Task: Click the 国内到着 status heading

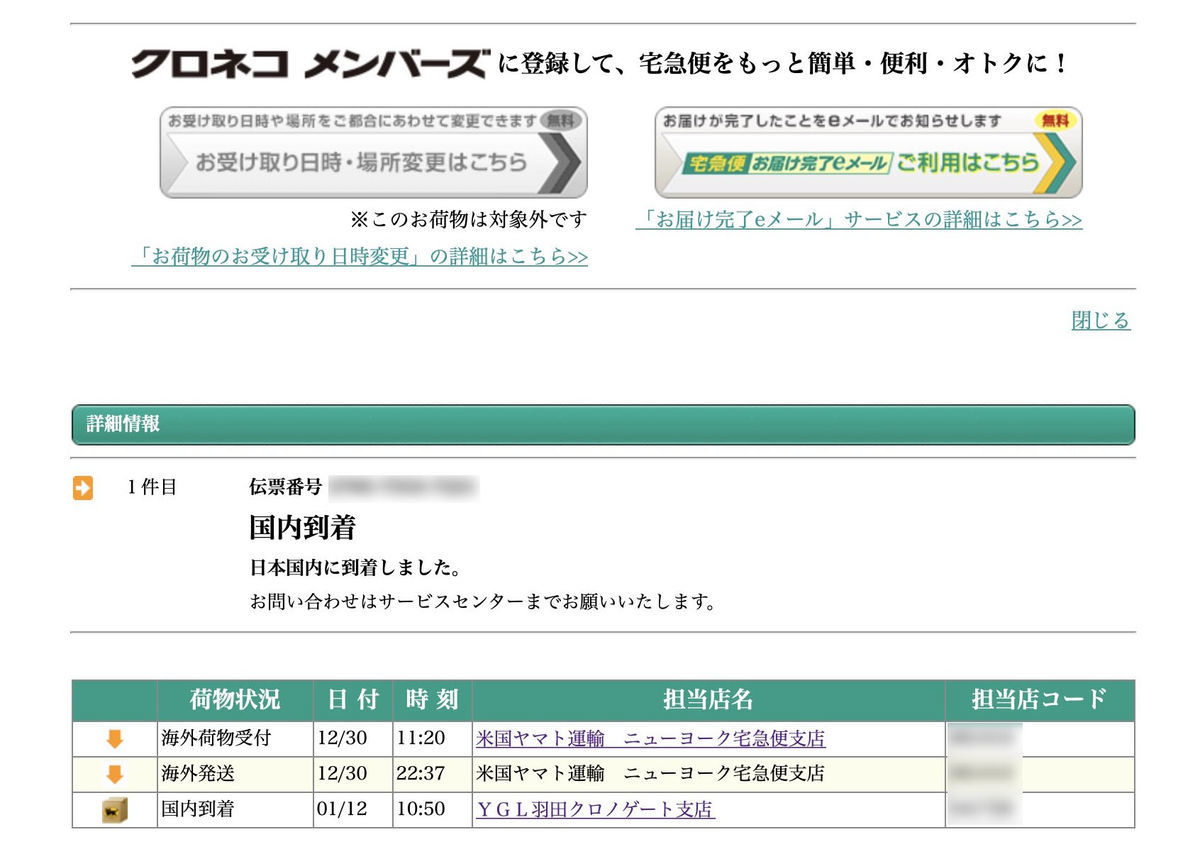Action: (x=302, y=528)
